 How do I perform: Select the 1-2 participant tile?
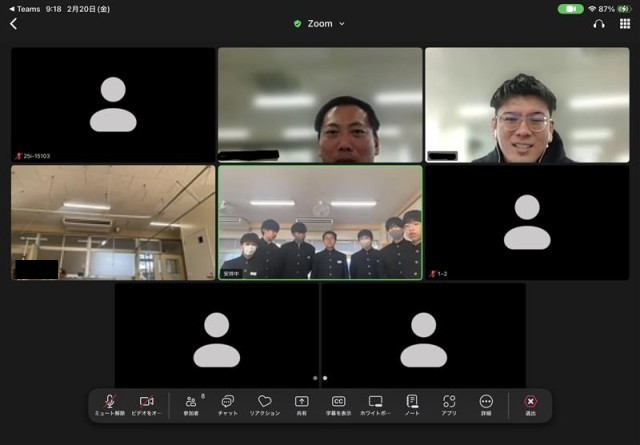526,222
